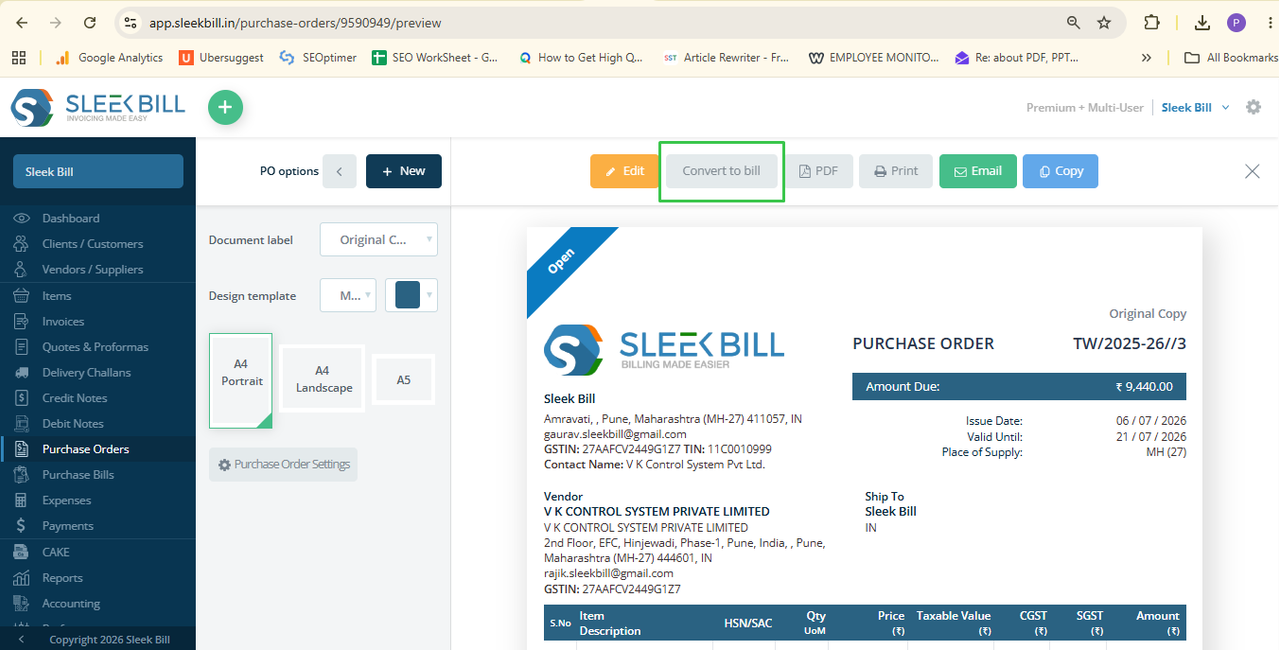The image size is (1279, 650).
Task: Click Convert to bill button
Action: click(721, 171)
